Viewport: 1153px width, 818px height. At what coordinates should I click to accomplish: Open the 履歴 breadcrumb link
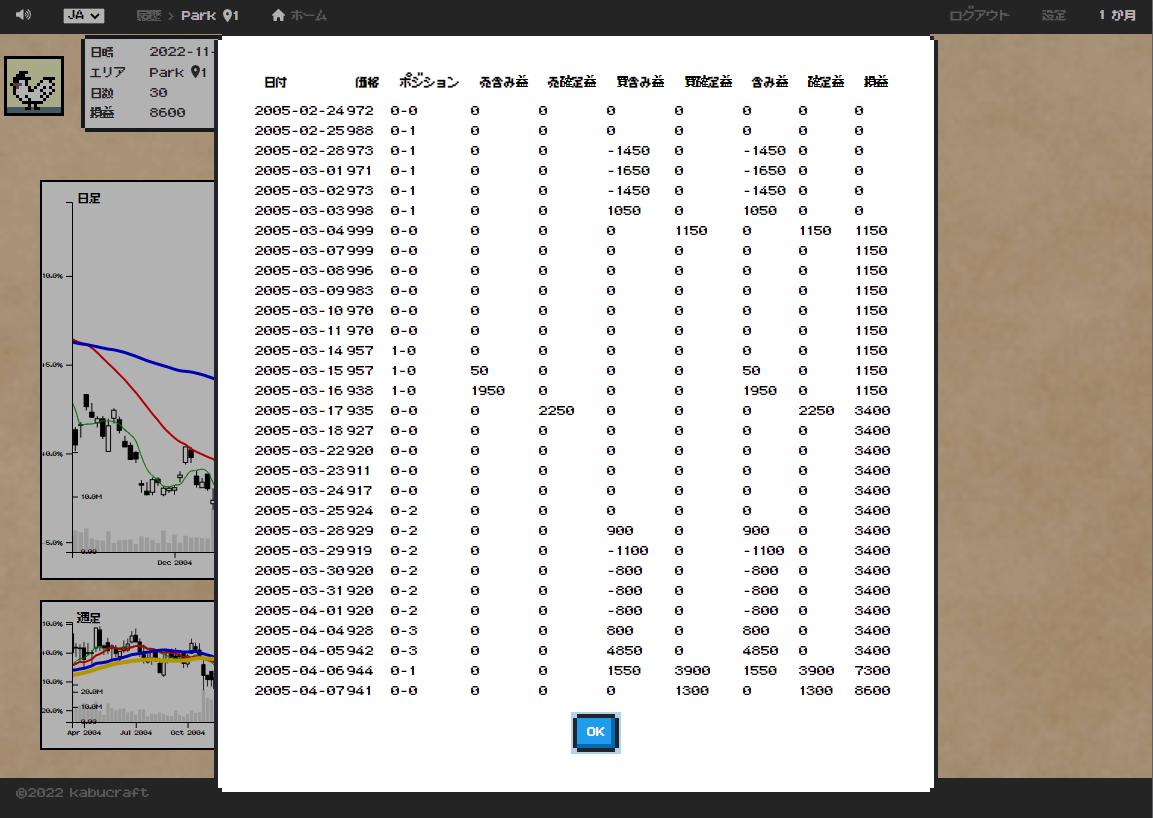coord(148,16)
